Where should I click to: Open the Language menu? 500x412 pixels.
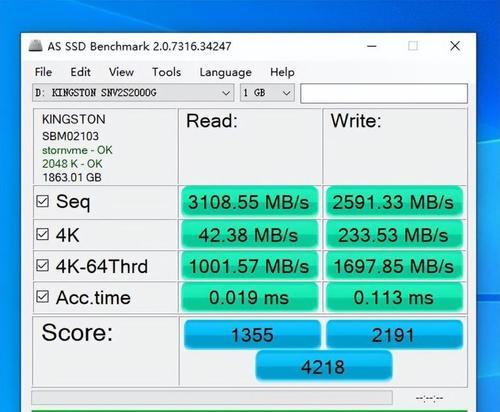[x=225, y=72]
